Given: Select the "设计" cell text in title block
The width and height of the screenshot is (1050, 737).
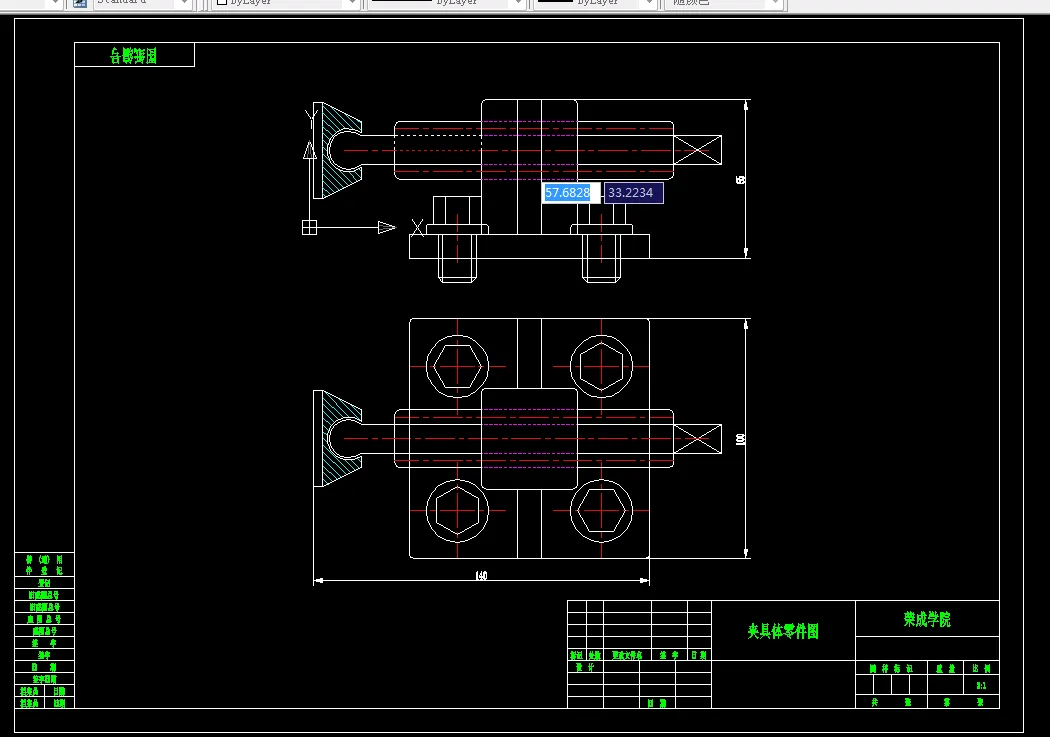Looking at the screenshot, I should tap(585, 667).
